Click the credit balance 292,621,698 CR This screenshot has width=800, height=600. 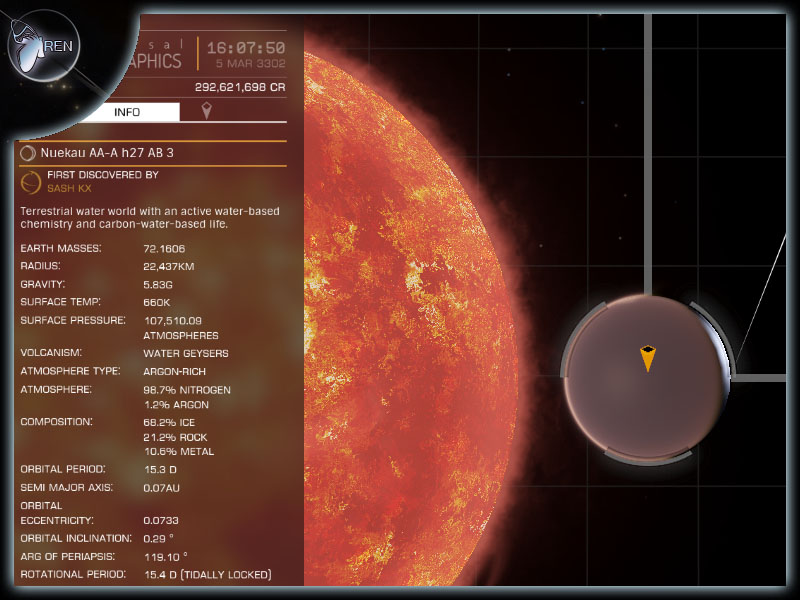pyautogui.click(x=240, y=87)
